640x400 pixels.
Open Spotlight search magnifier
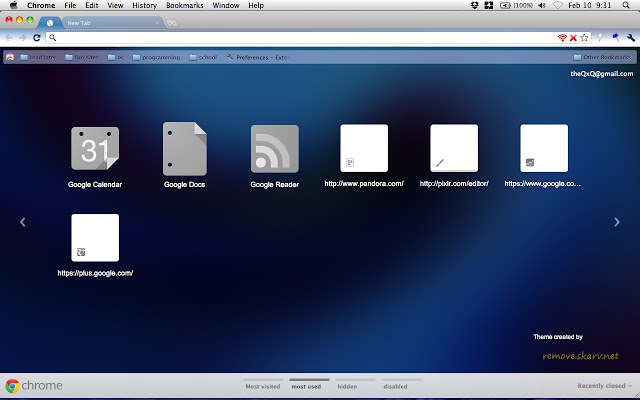coord(626,5)
